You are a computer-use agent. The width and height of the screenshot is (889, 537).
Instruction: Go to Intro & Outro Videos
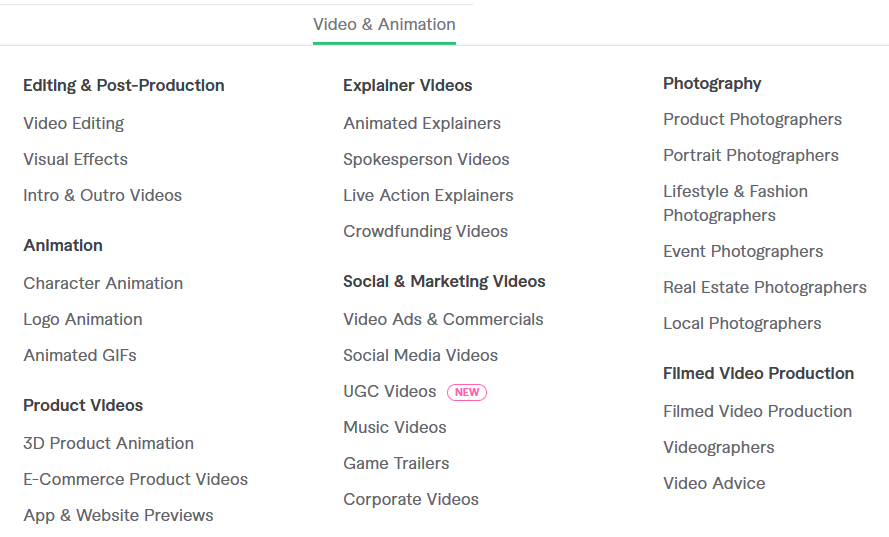103,195
